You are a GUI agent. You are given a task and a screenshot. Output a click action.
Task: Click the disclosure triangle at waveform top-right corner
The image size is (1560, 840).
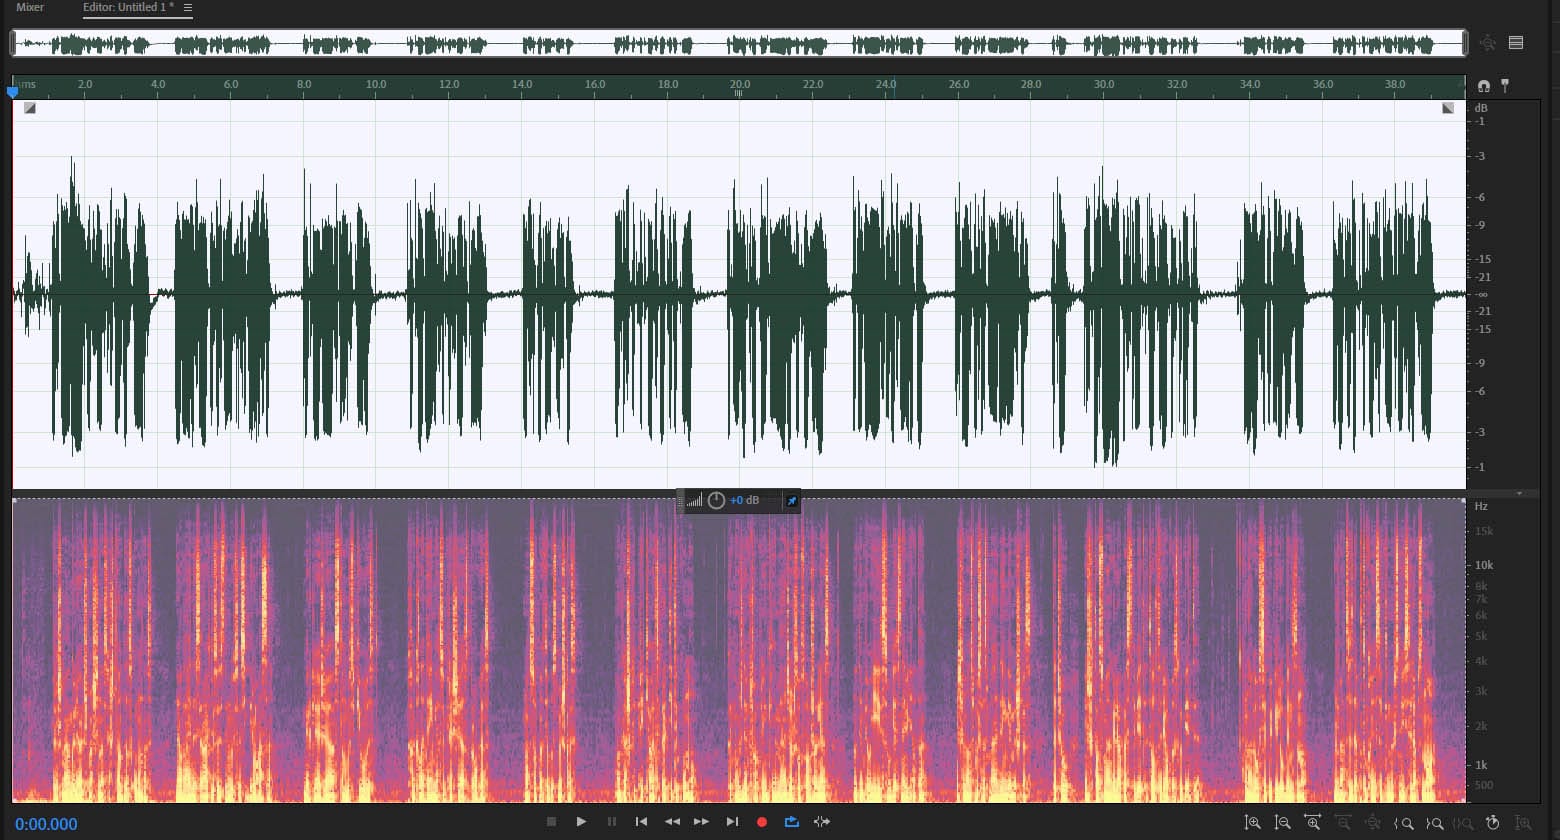point(1447,107)
